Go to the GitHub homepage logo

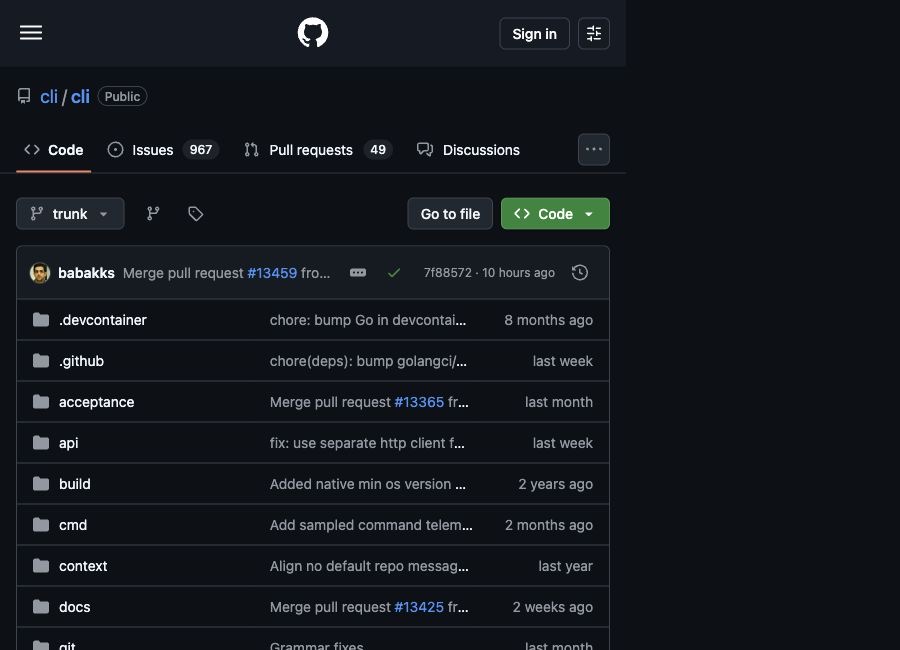coord(313,33)
